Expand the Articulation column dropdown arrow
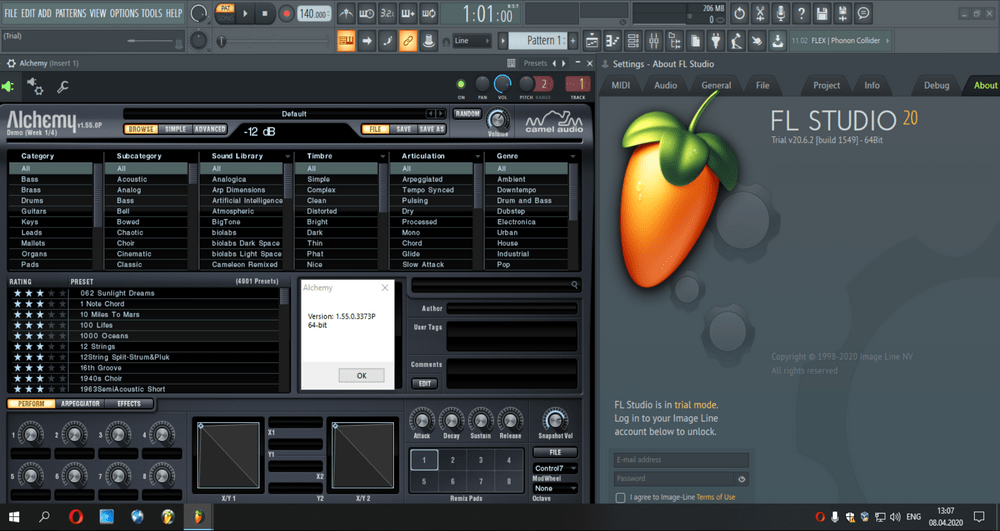The height and width of the screenshot is (531, 1000). [x=478, y=156]
